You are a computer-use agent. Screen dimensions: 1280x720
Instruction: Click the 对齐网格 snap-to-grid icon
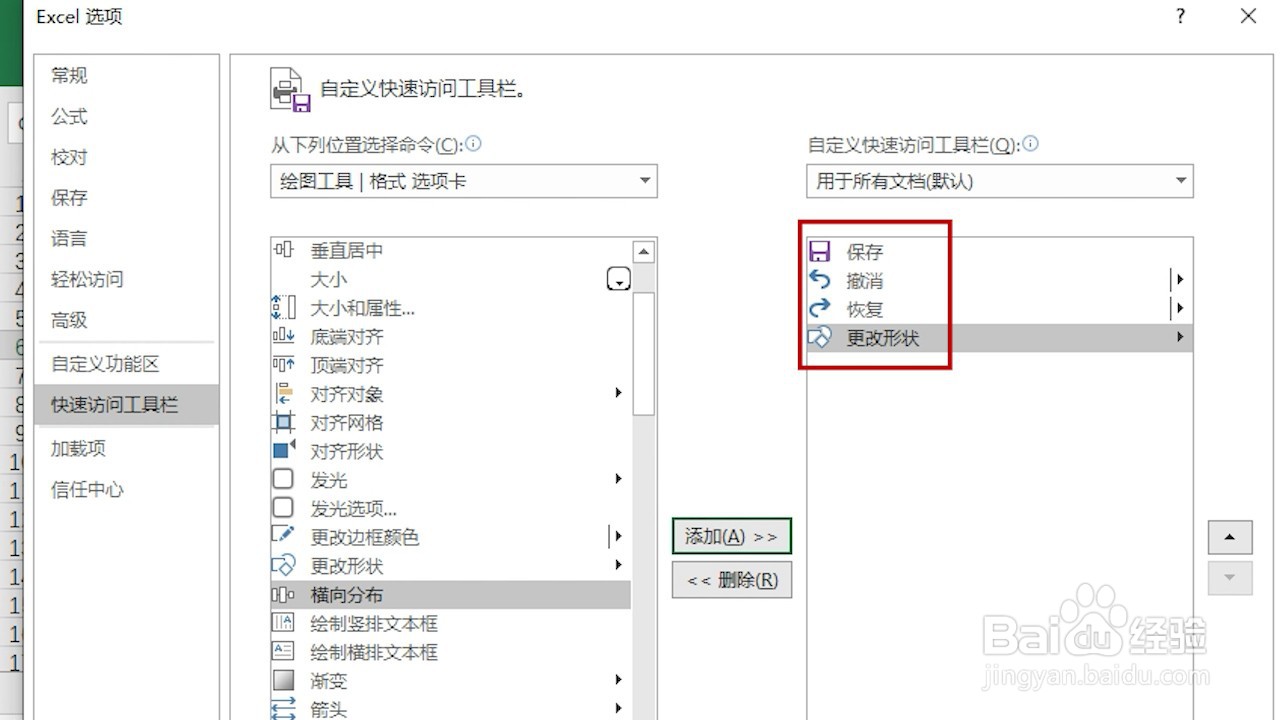pos(284,422)
